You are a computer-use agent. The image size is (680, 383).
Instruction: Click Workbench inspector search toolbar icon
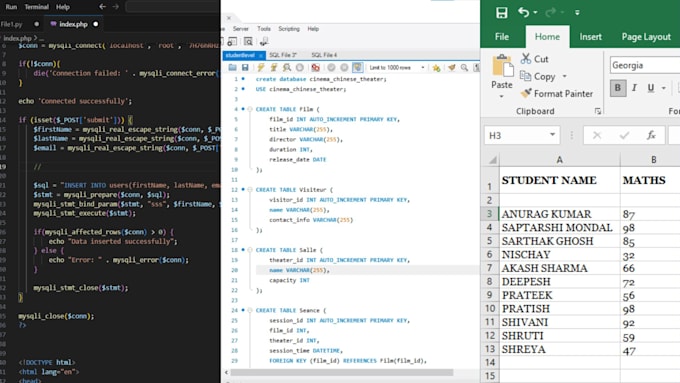point(248,41)
